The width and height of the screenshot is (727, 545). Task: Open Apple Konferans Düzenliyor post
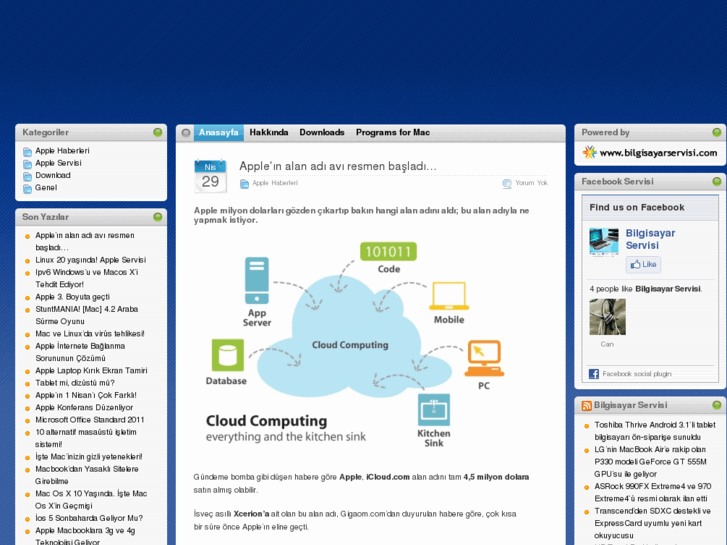click(84, 407)
